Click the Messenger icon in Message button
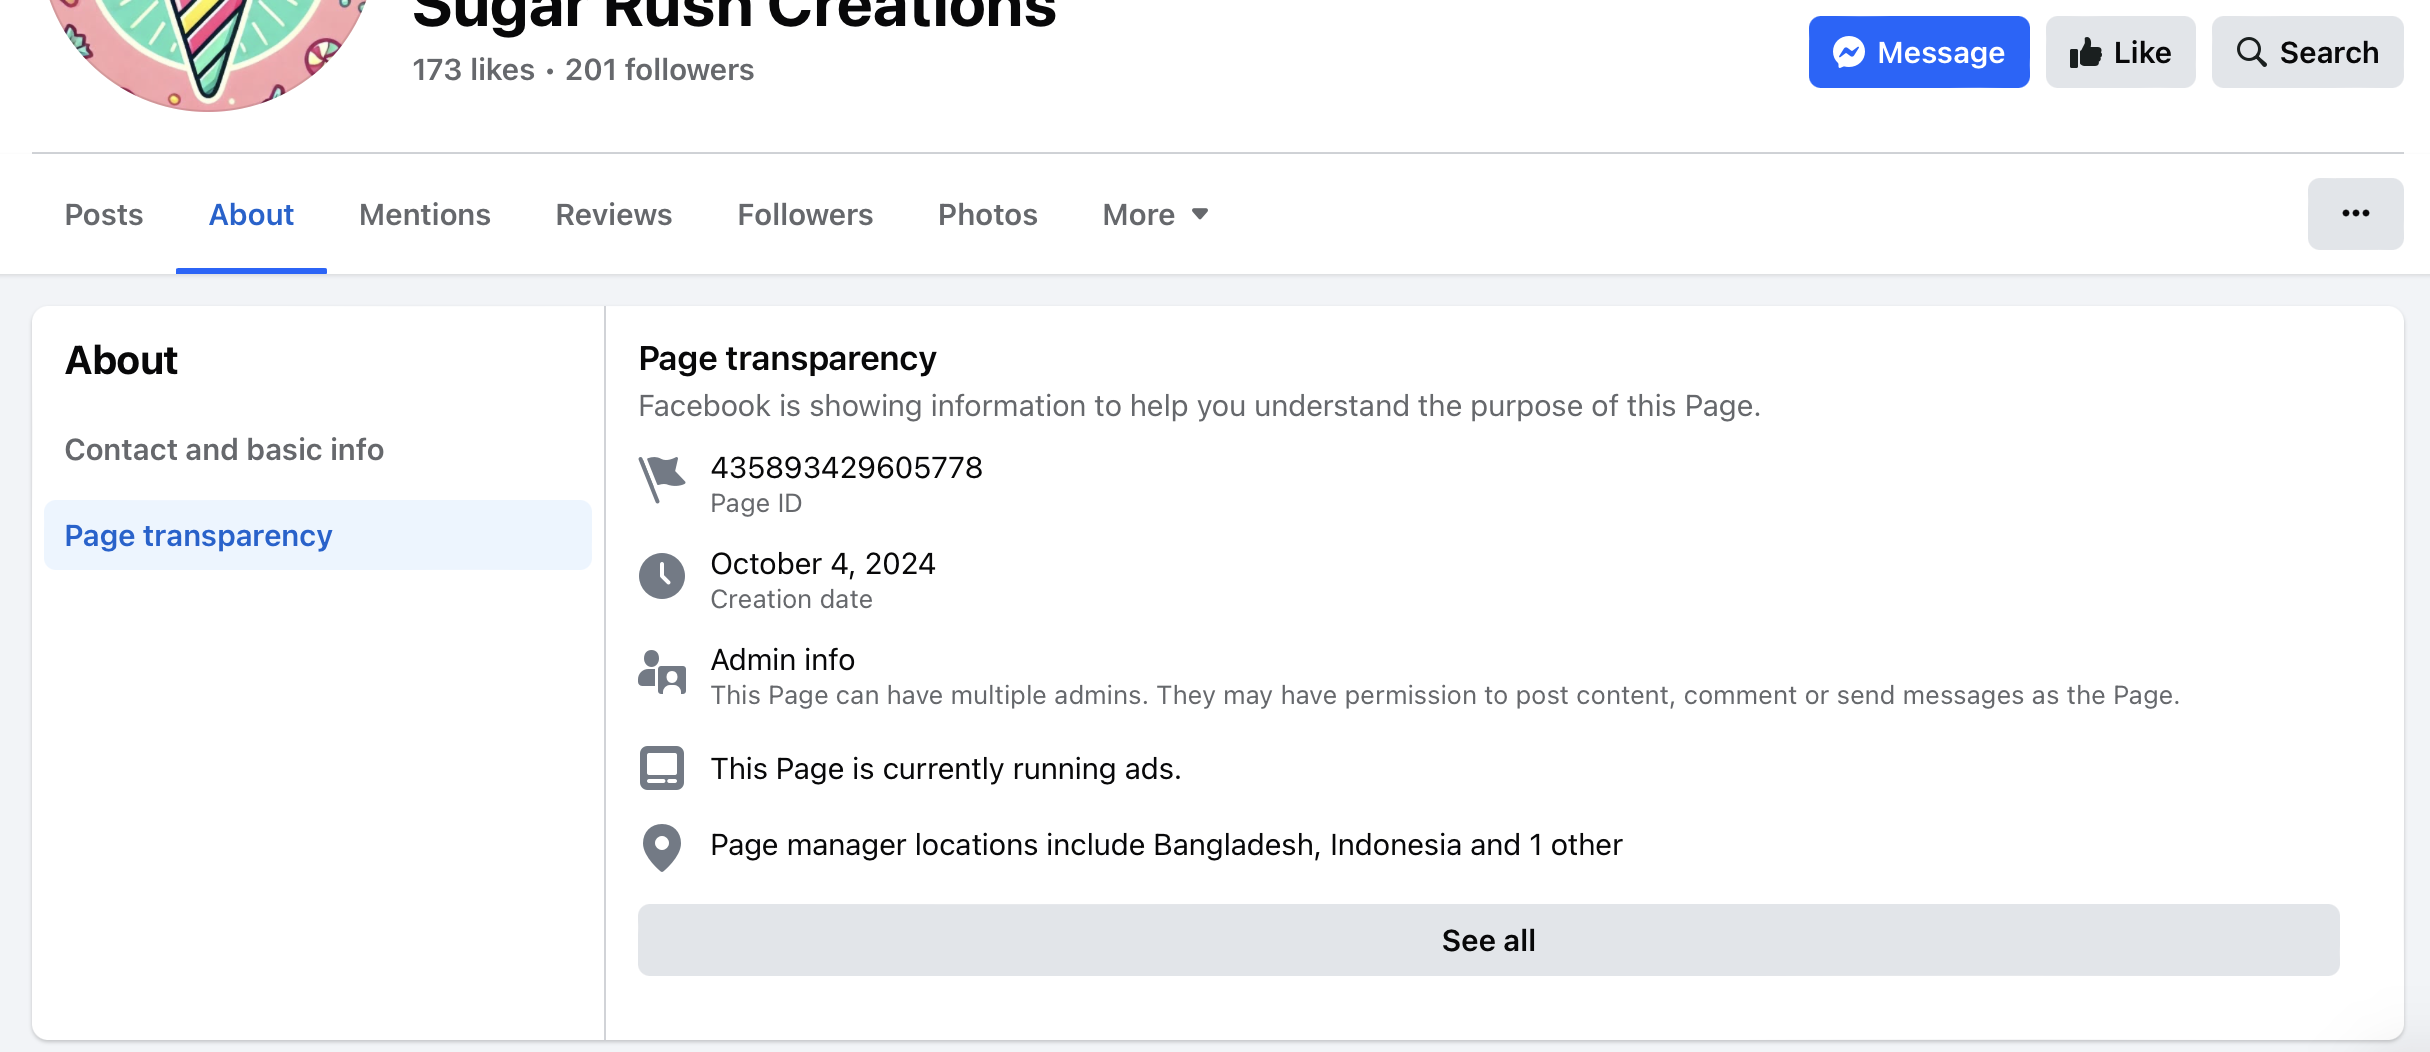 1848,52
